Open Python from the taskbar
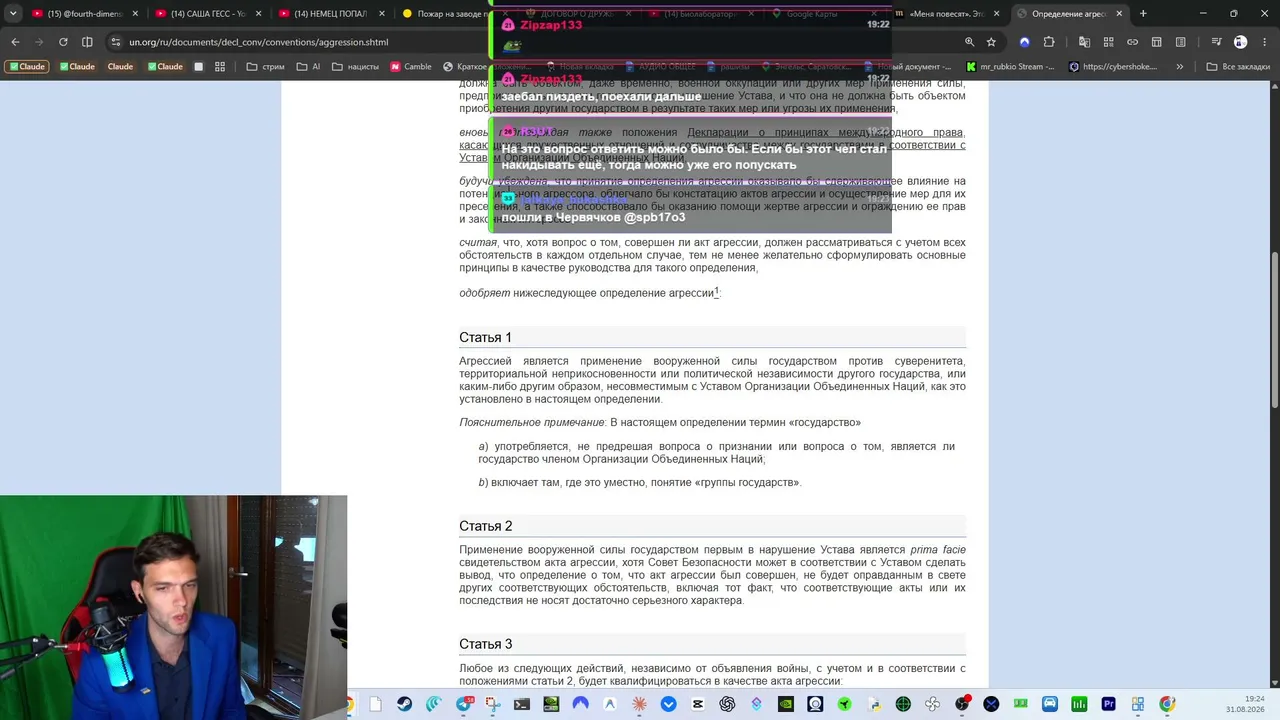Viewport: 1280px width, 720px height. pyautogui.click(x=874, y=704)
